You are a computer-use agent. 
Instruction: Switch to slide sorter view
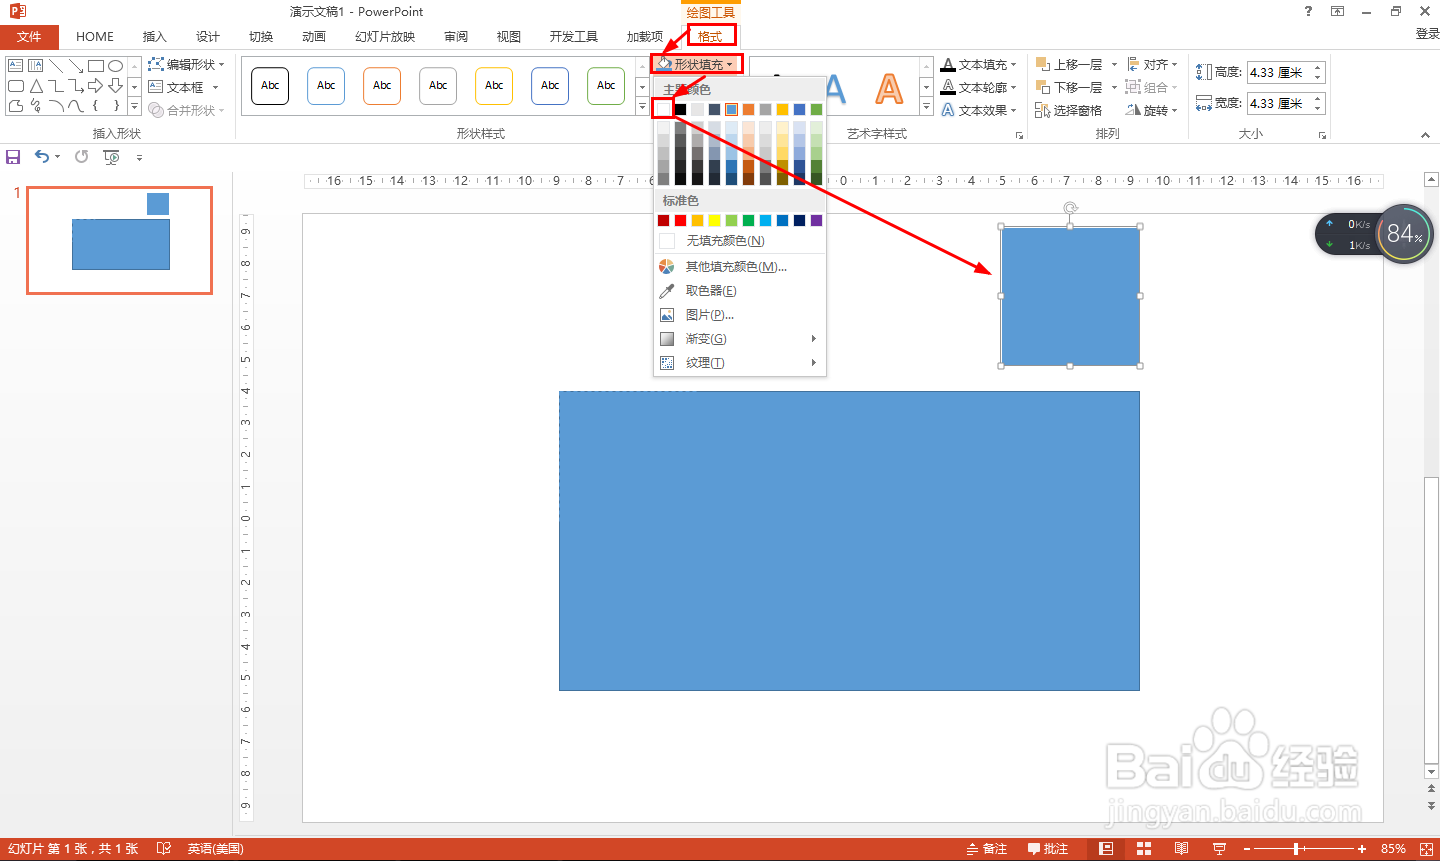pyautogui.click(x=1144, y=849)
